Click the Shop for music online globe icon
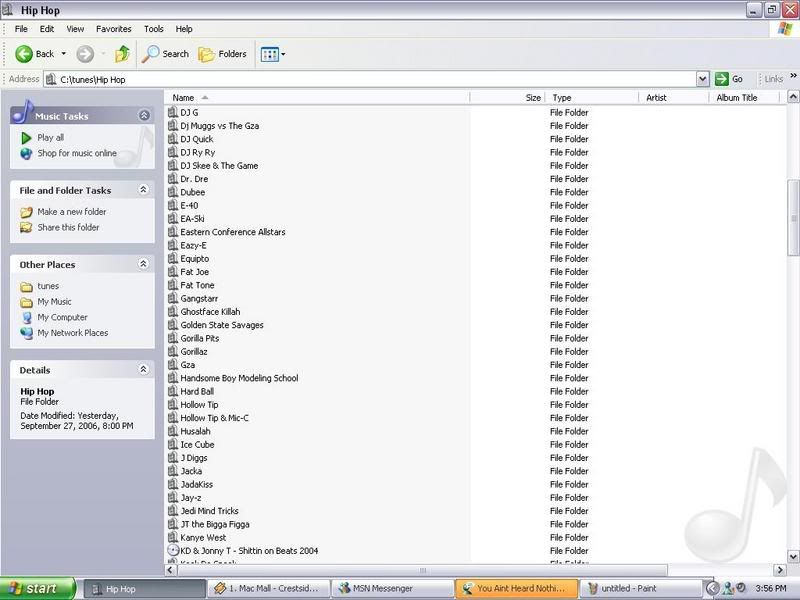 (26, 154)
